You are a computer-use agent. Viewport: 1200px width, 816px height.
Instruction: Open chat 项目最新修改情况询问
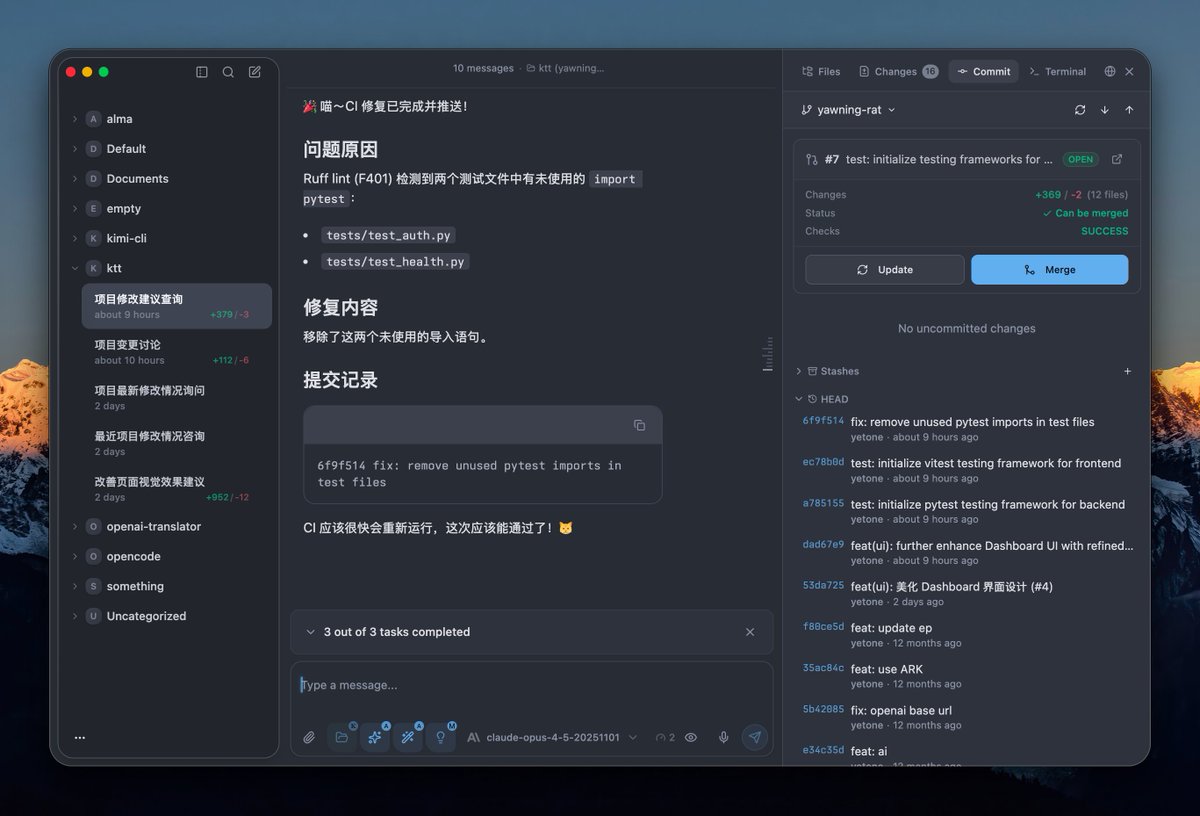pyautogui.click(x=177, y=397)
